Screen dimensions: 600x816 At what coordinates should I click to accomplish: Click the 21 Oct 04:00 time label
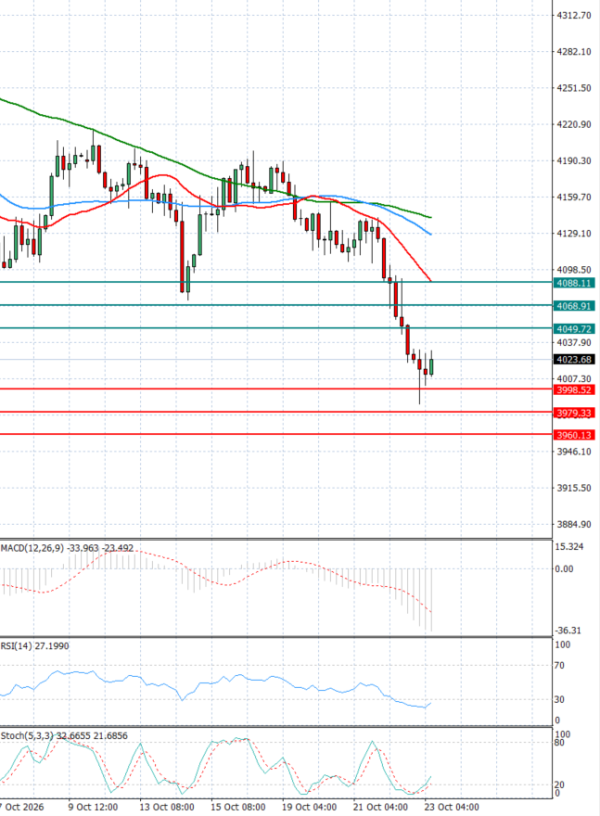[x=381, y=807]
